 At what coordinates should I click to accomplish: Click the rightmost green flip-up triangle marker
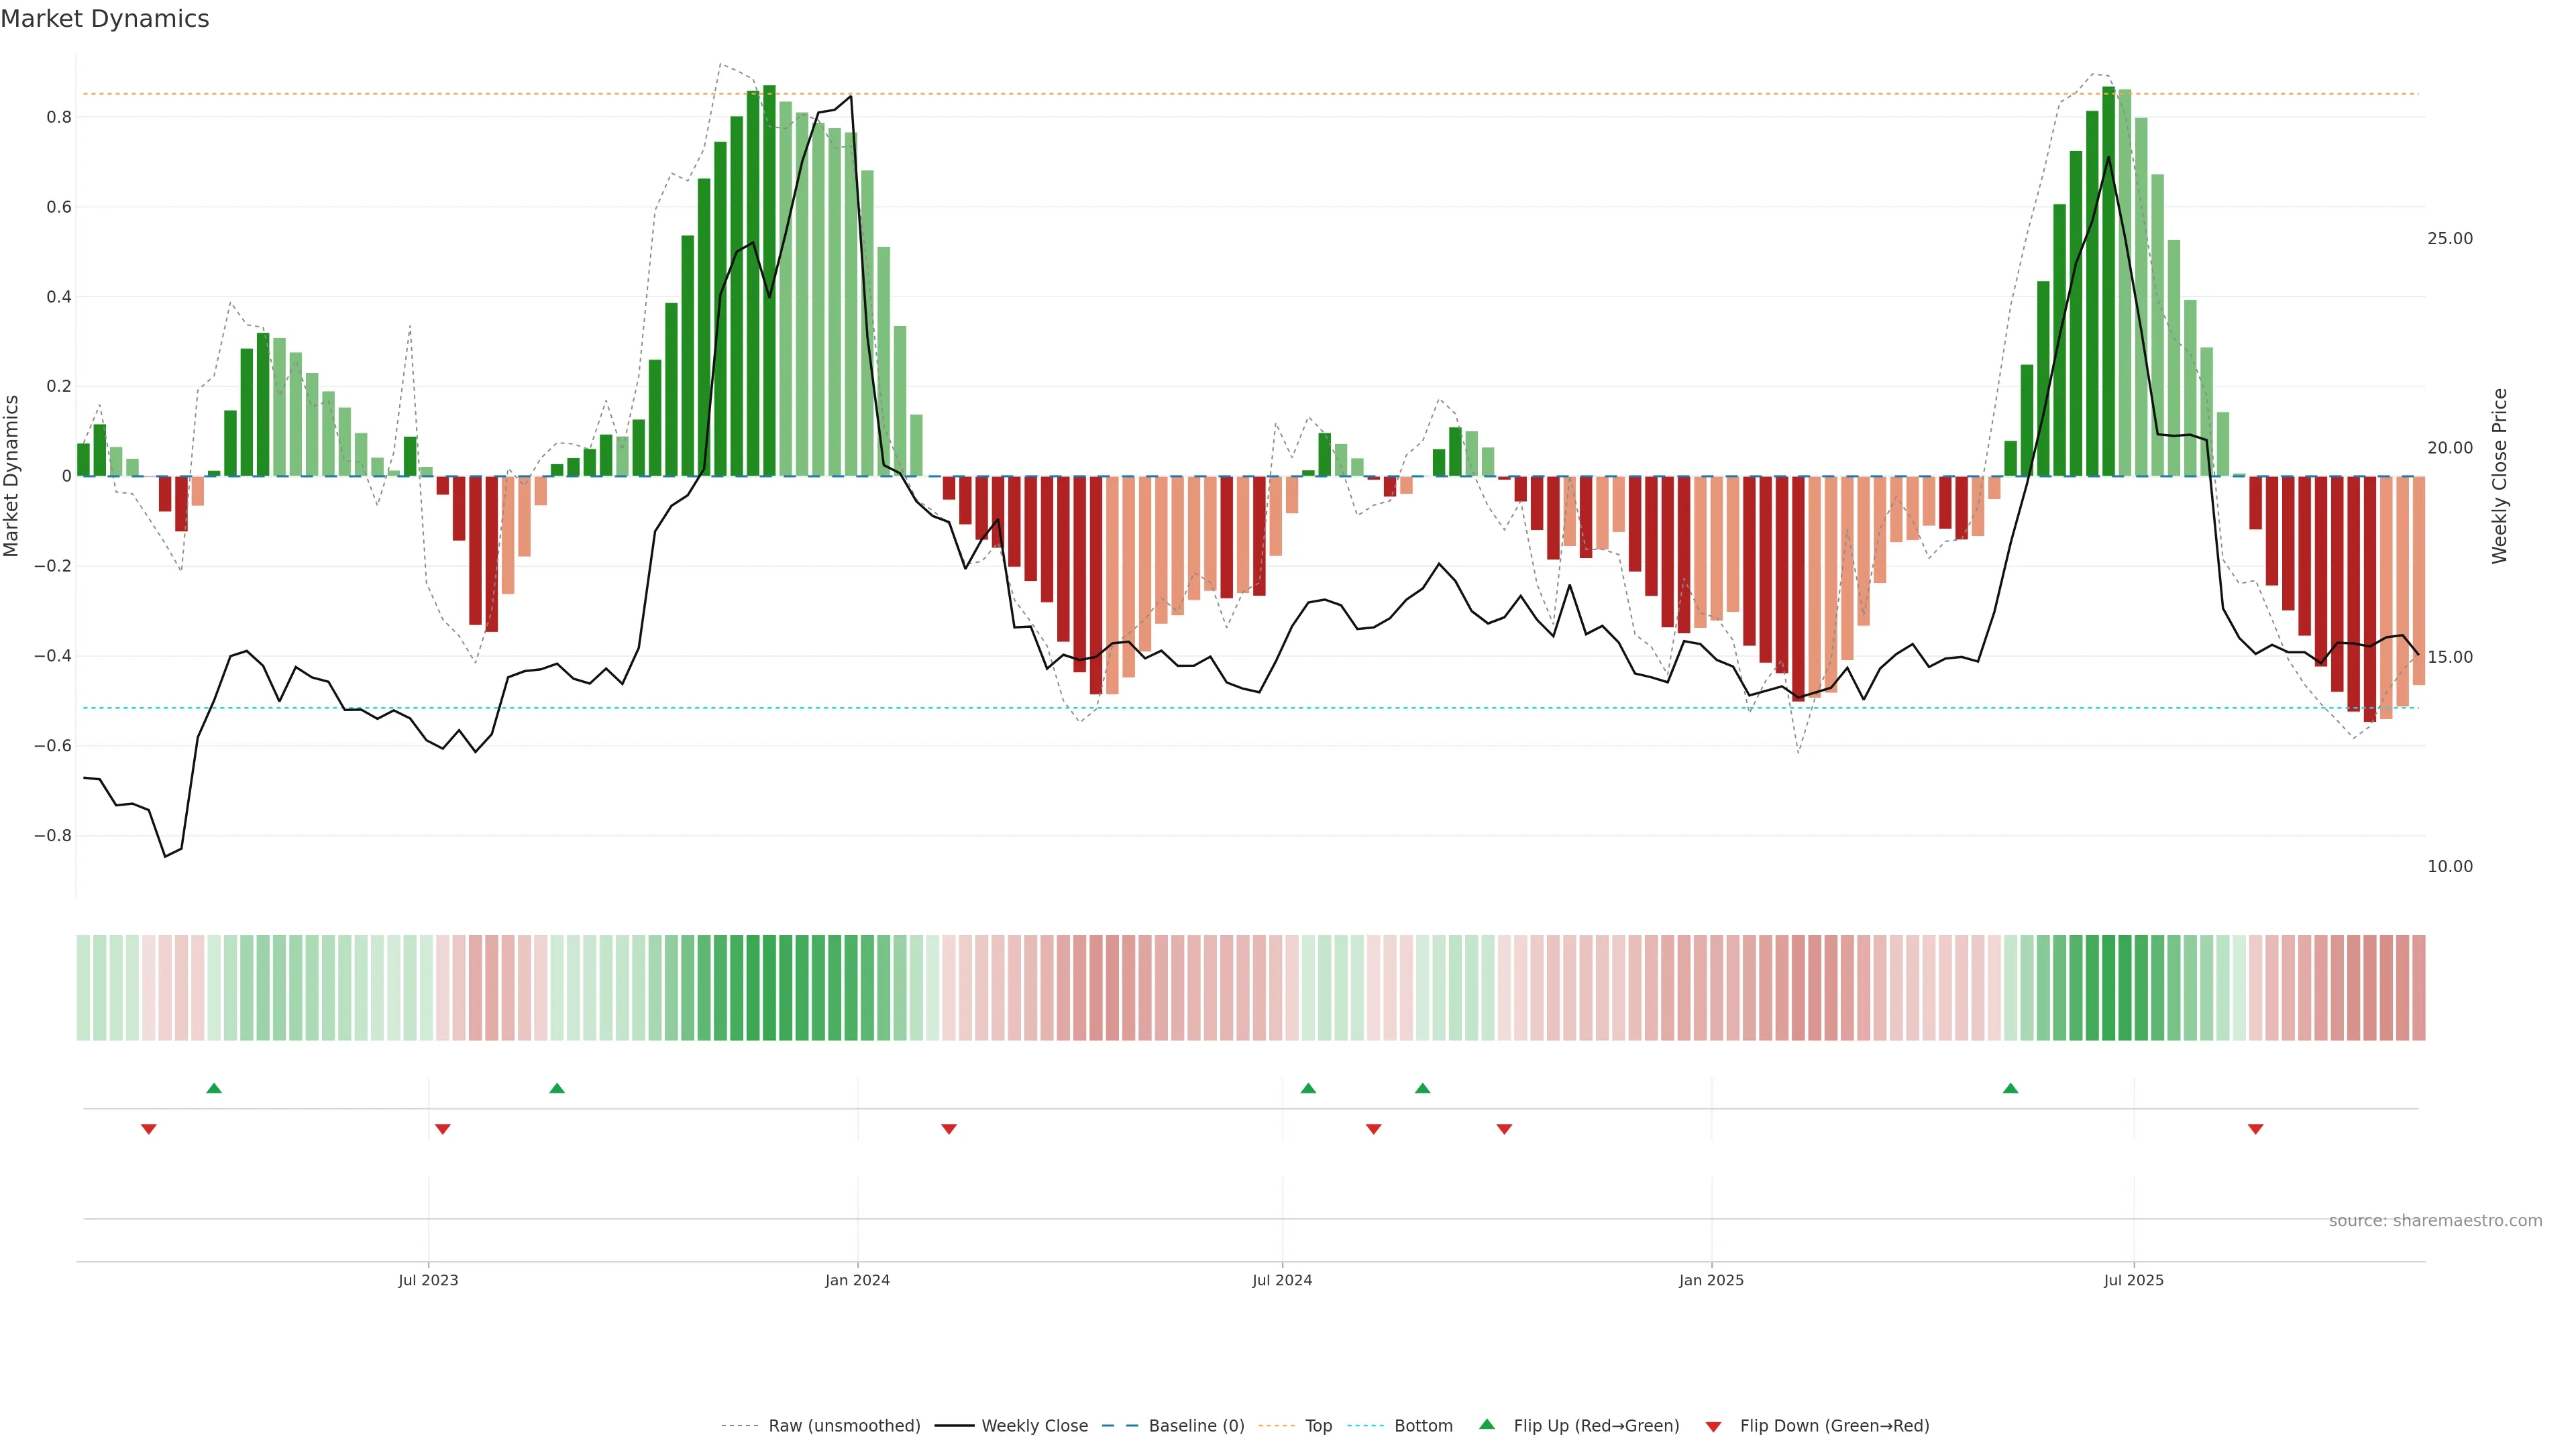2010,1088
